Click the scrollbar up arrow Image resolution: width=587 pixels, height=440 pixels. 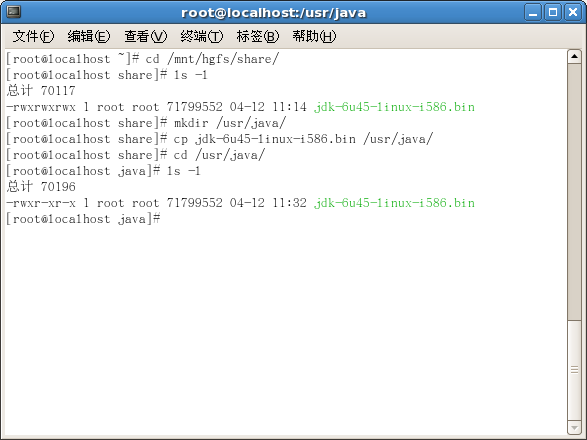(574, 57)
